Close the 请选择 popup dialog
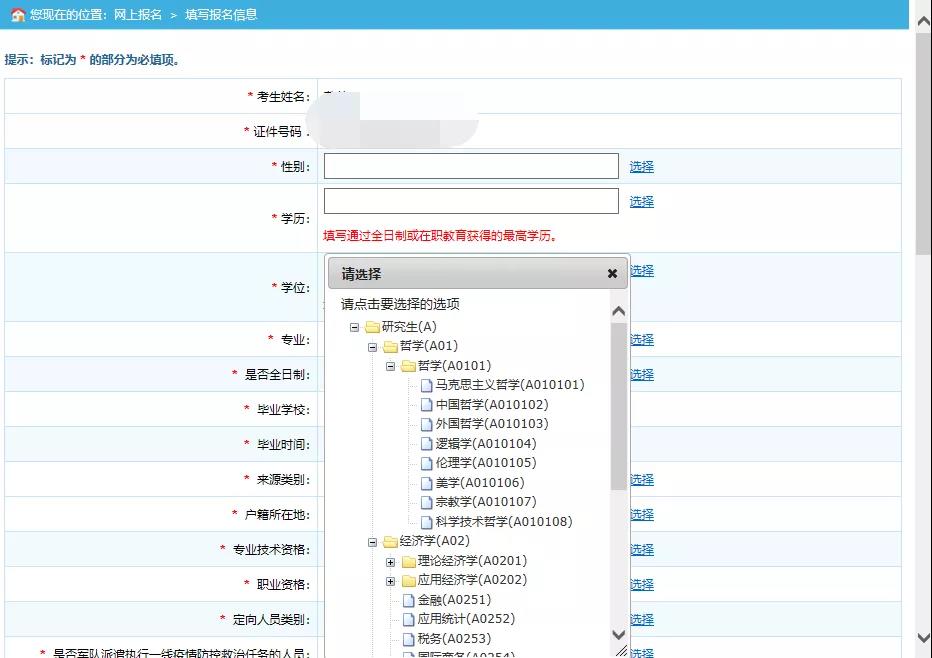The image size is (932, 658). point(612,273)
